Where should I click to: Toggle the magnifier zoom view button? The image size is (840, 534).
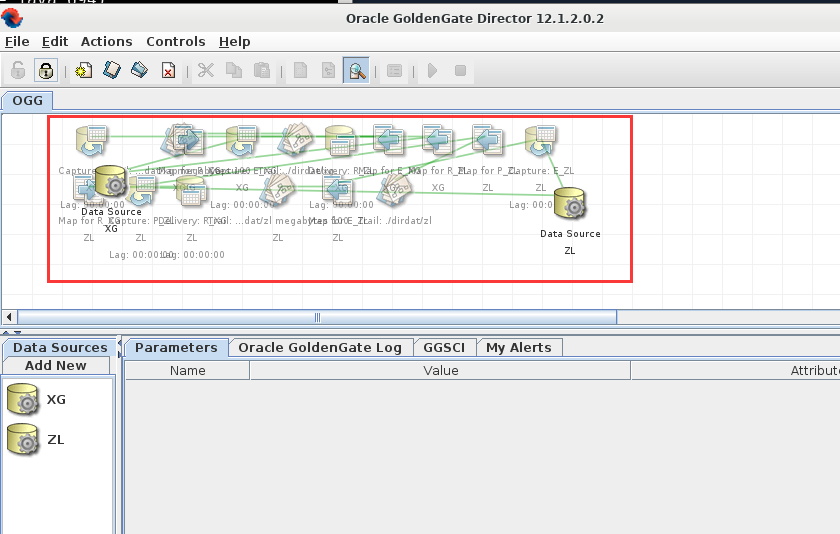(x=356, y=70)
